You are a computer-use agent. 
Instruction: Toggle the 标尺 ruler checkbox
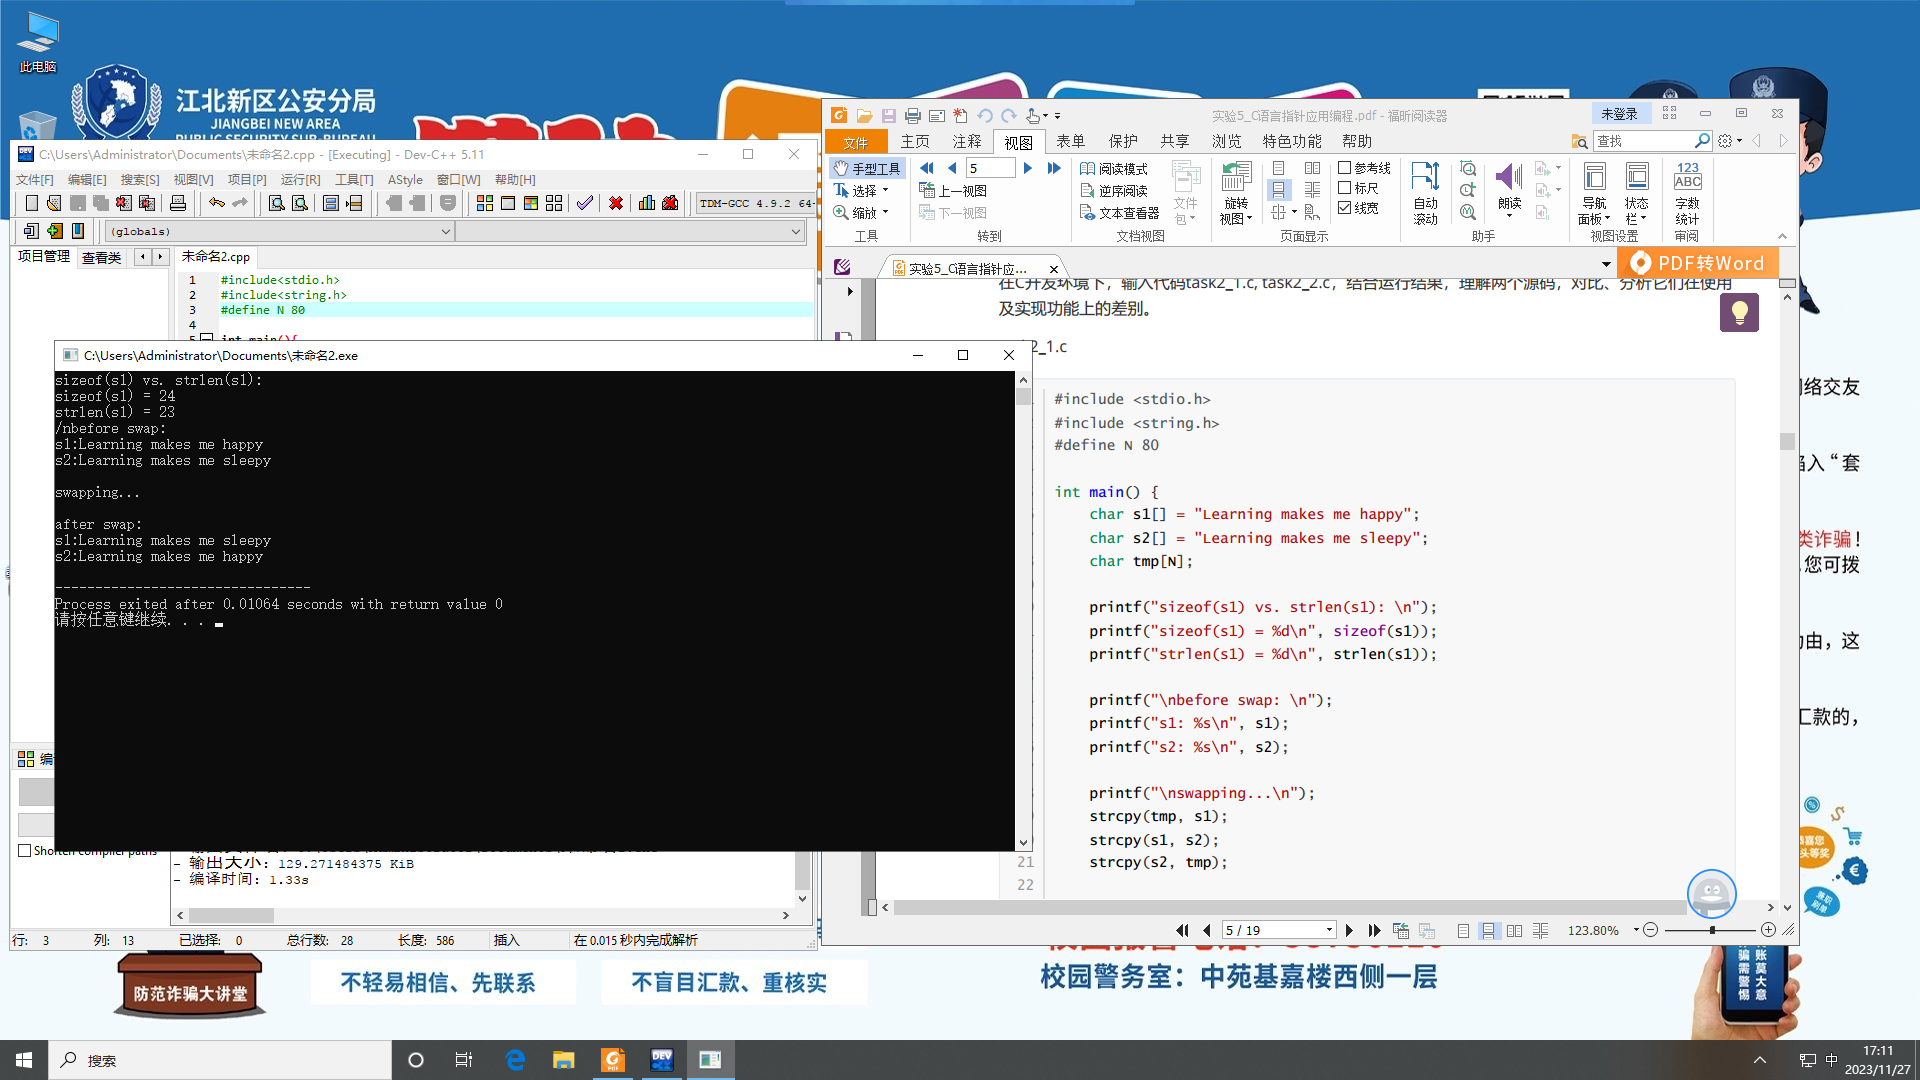pyautogui.click(x=1345, y=188)
